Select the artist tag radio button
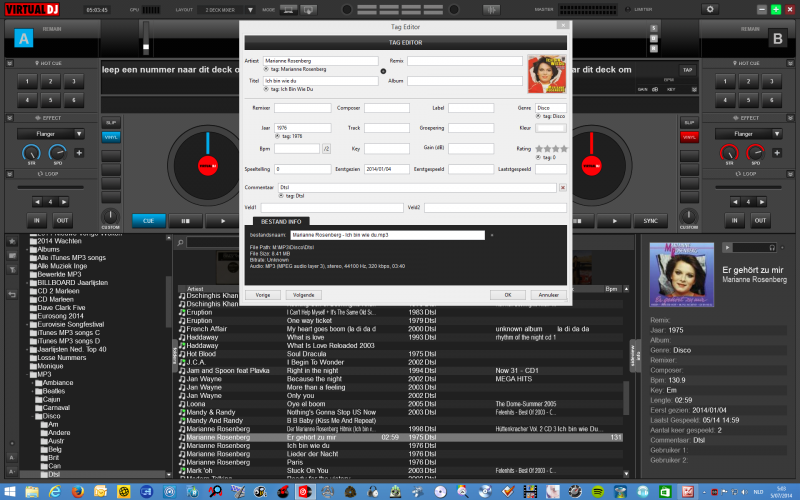The image size is (800, 500). (266, 69)
